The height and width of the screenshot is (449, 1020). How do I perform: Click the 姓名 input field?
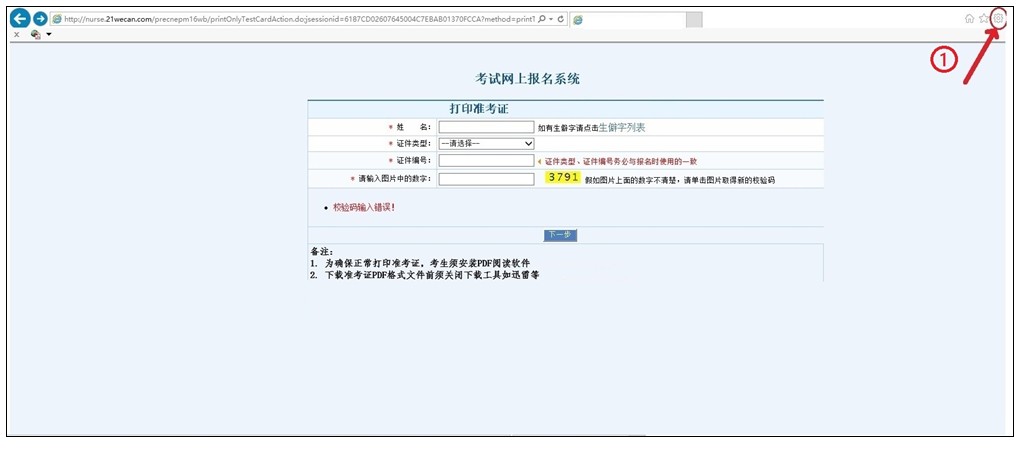(x=486, y=127)
